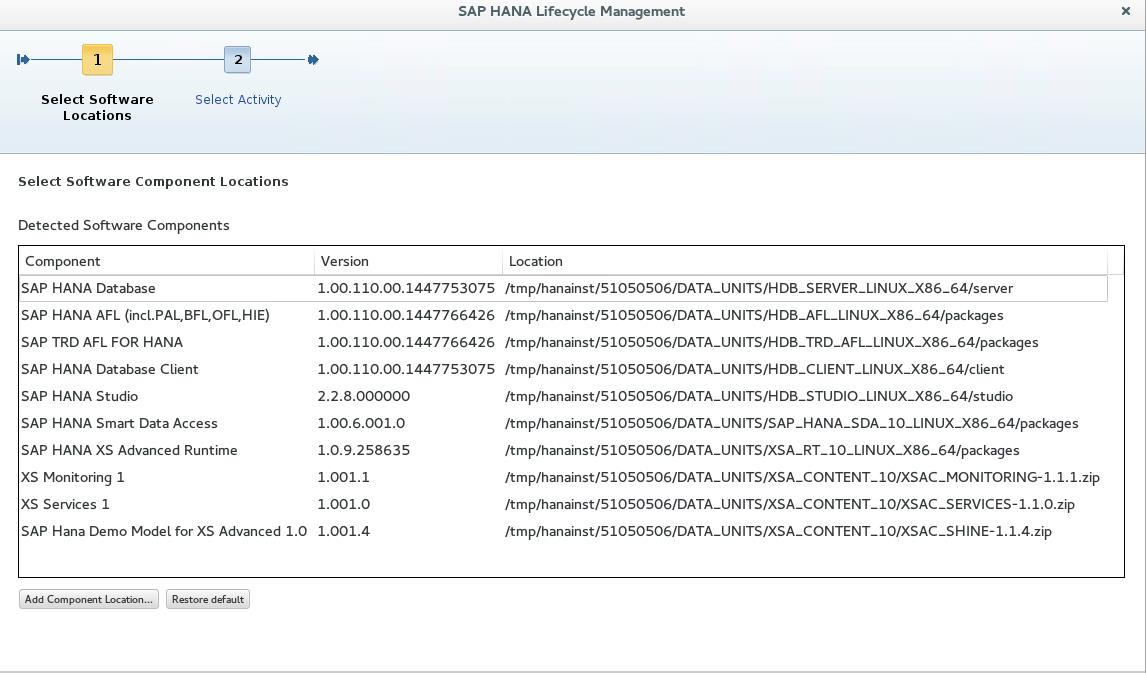Select the SAP HANA Studio component row

300,396
